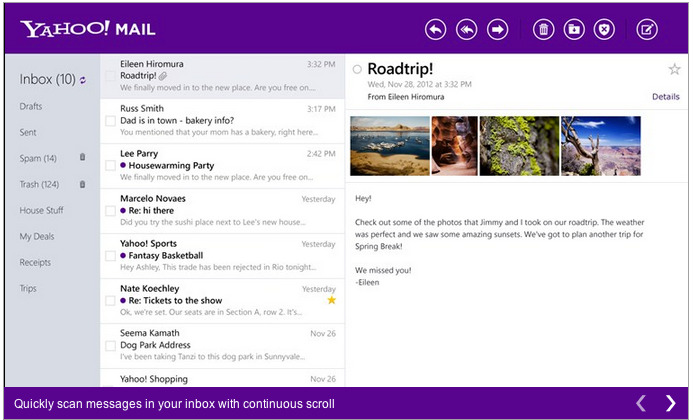693x420 pixels.
Task: Compose new mail with the pencil icon
Action: click(647, 30)
